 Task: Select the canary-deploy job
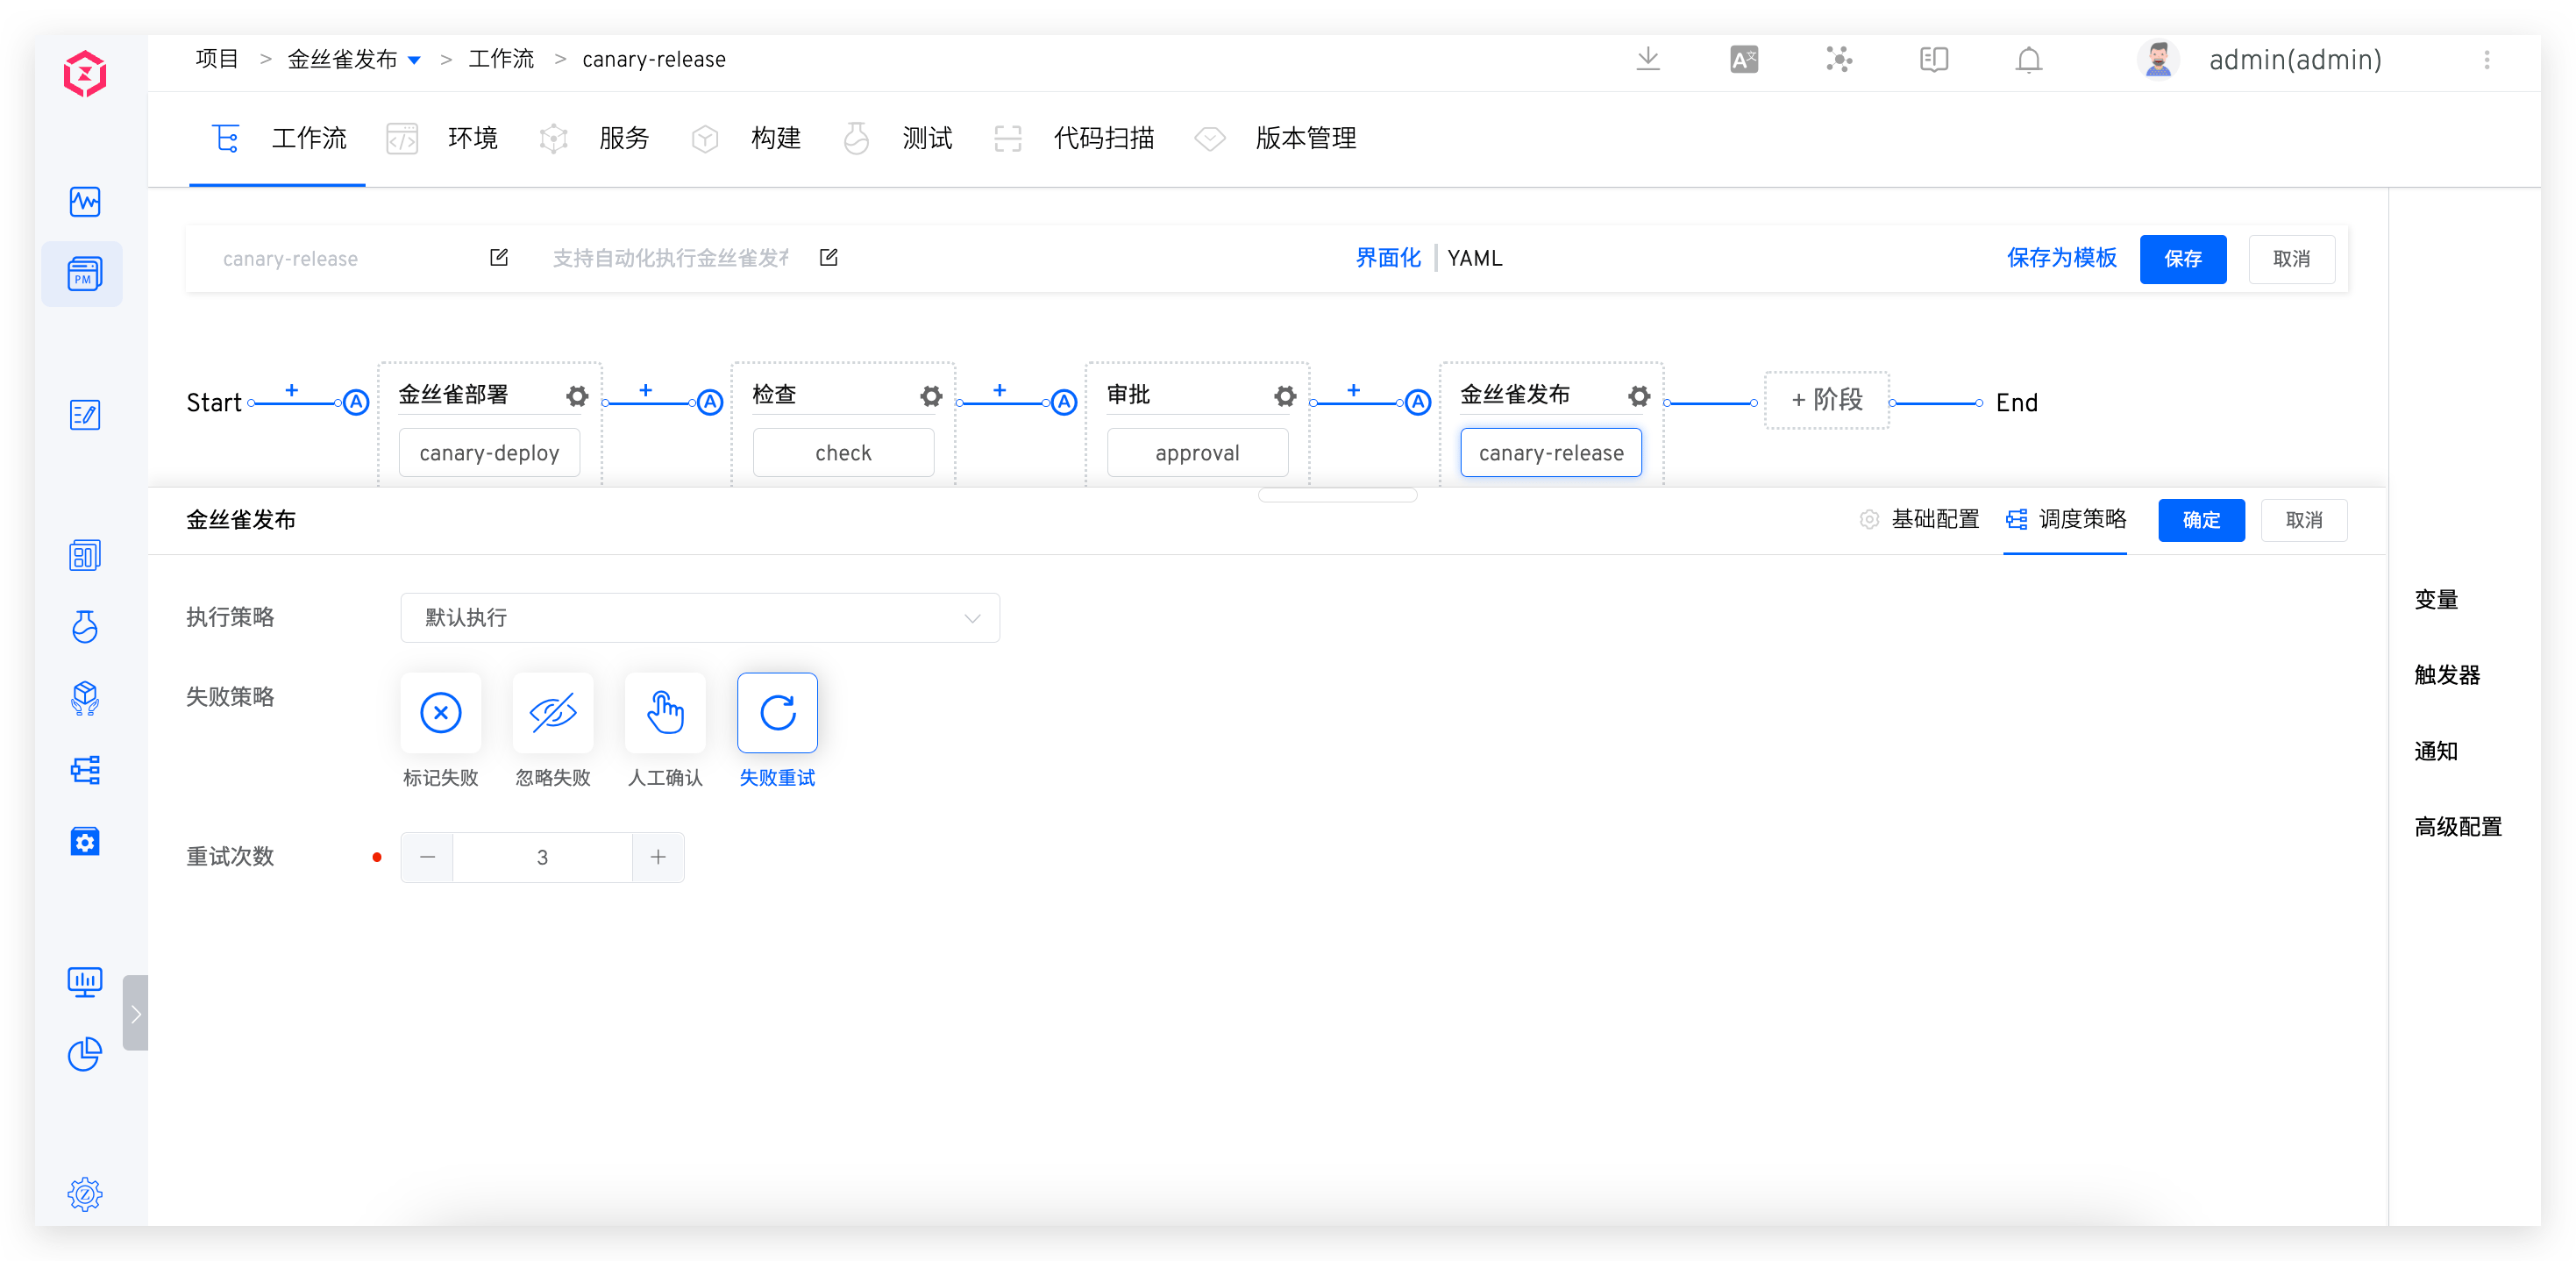click(489, 453)
